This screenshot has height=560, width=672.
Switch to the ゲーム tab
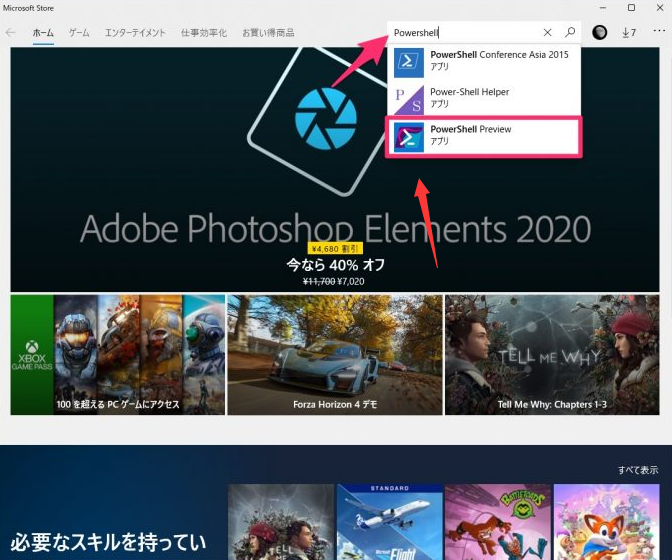coord(79,33)
